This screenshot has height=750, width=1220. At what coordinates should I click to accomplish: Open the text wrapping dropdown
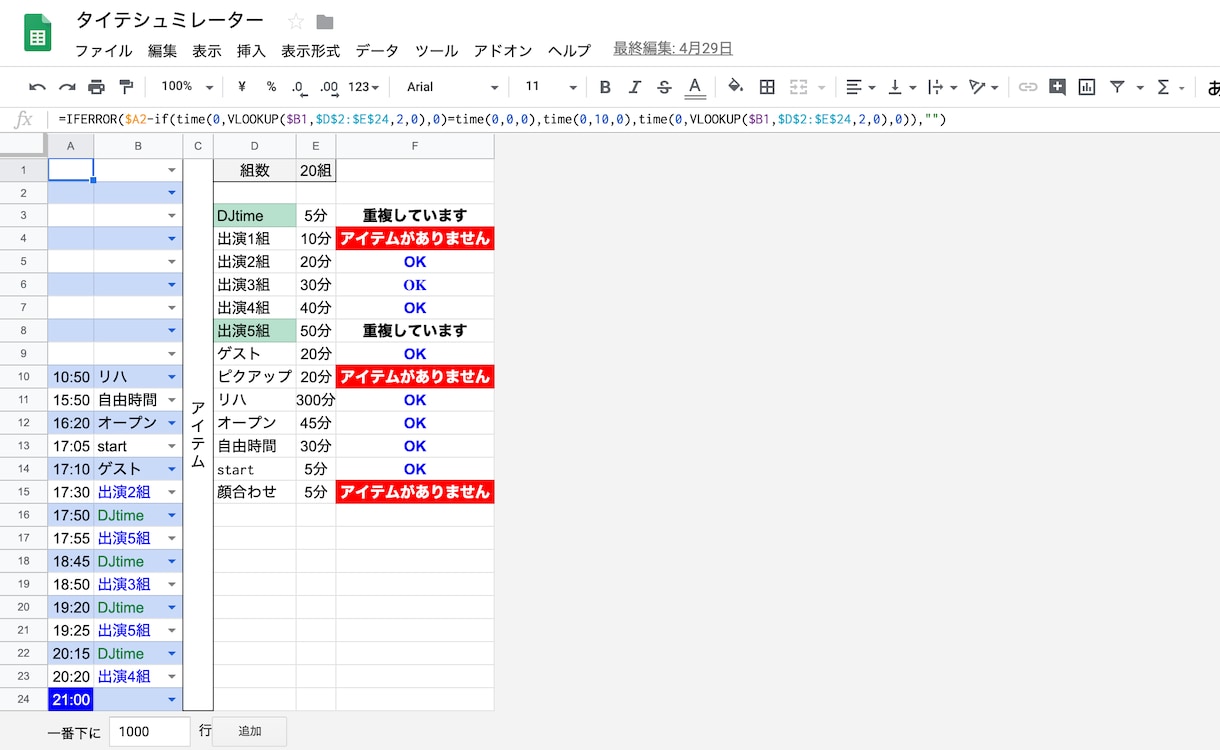click(x=943, y=87)
